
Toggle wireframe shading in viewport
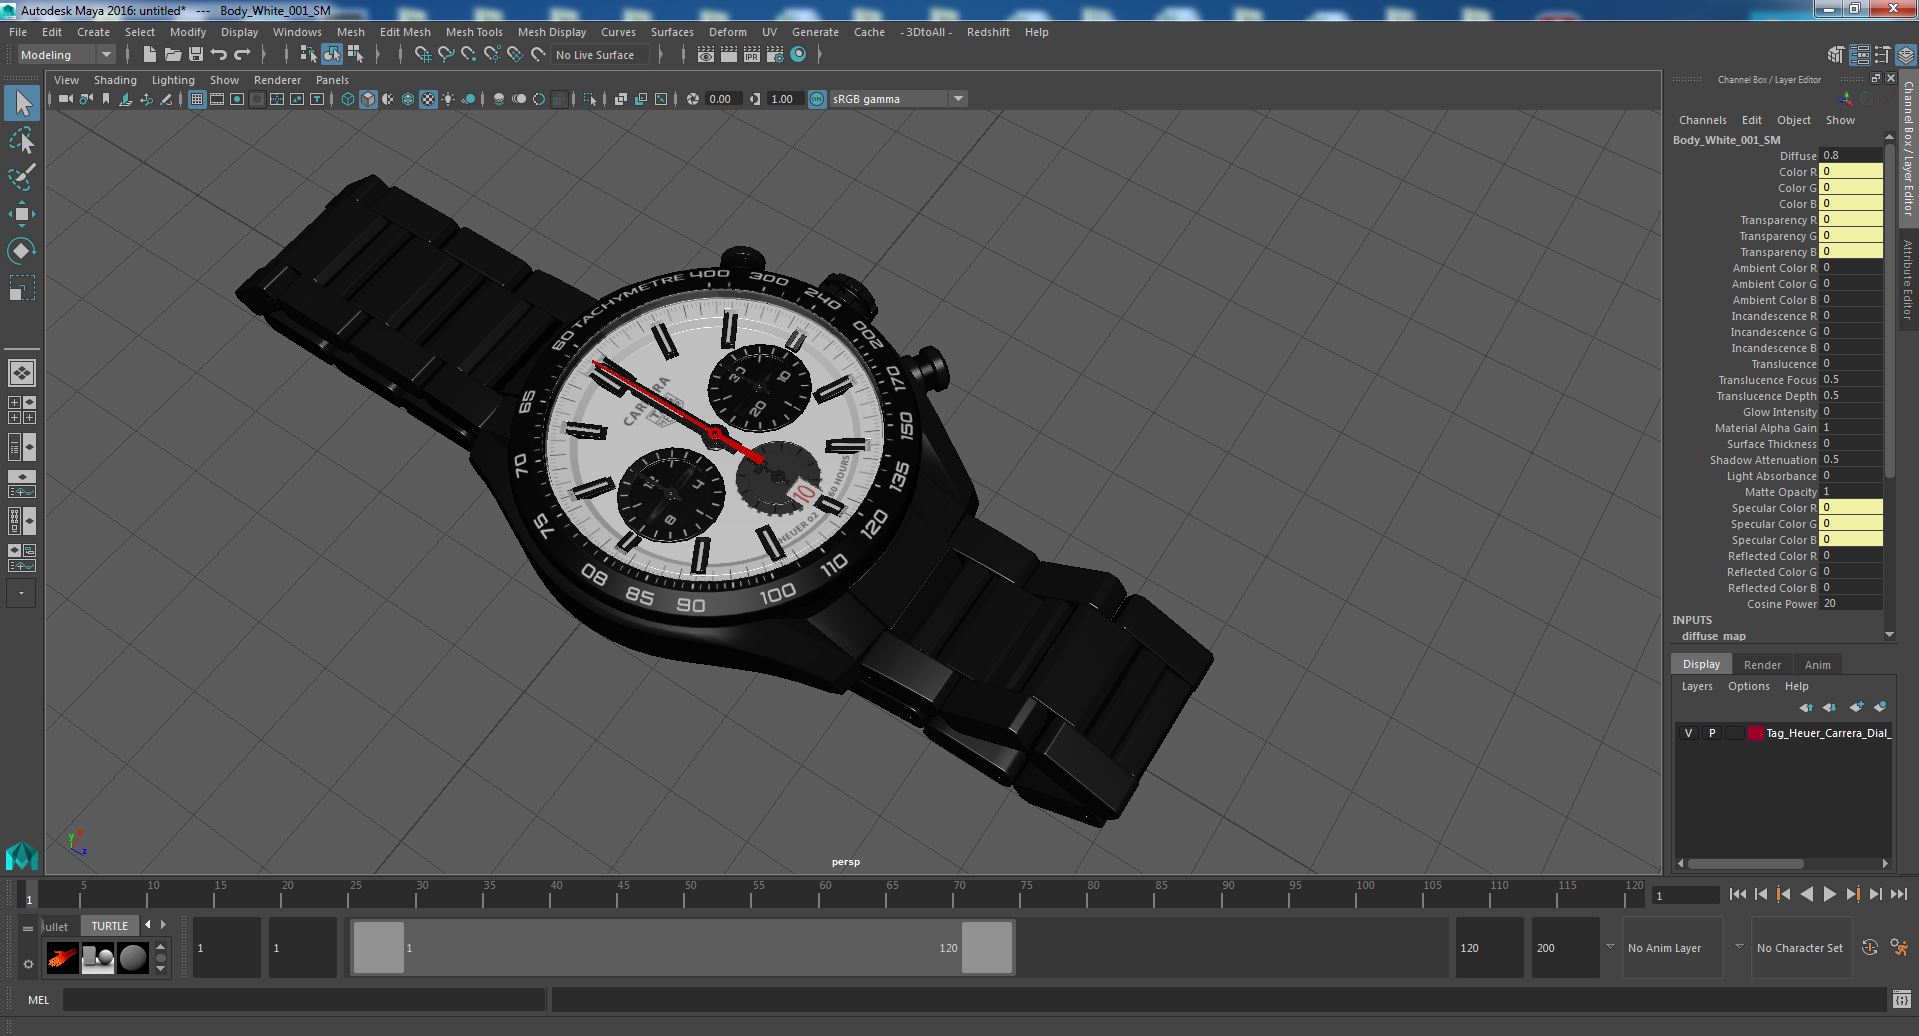point(348,99)
